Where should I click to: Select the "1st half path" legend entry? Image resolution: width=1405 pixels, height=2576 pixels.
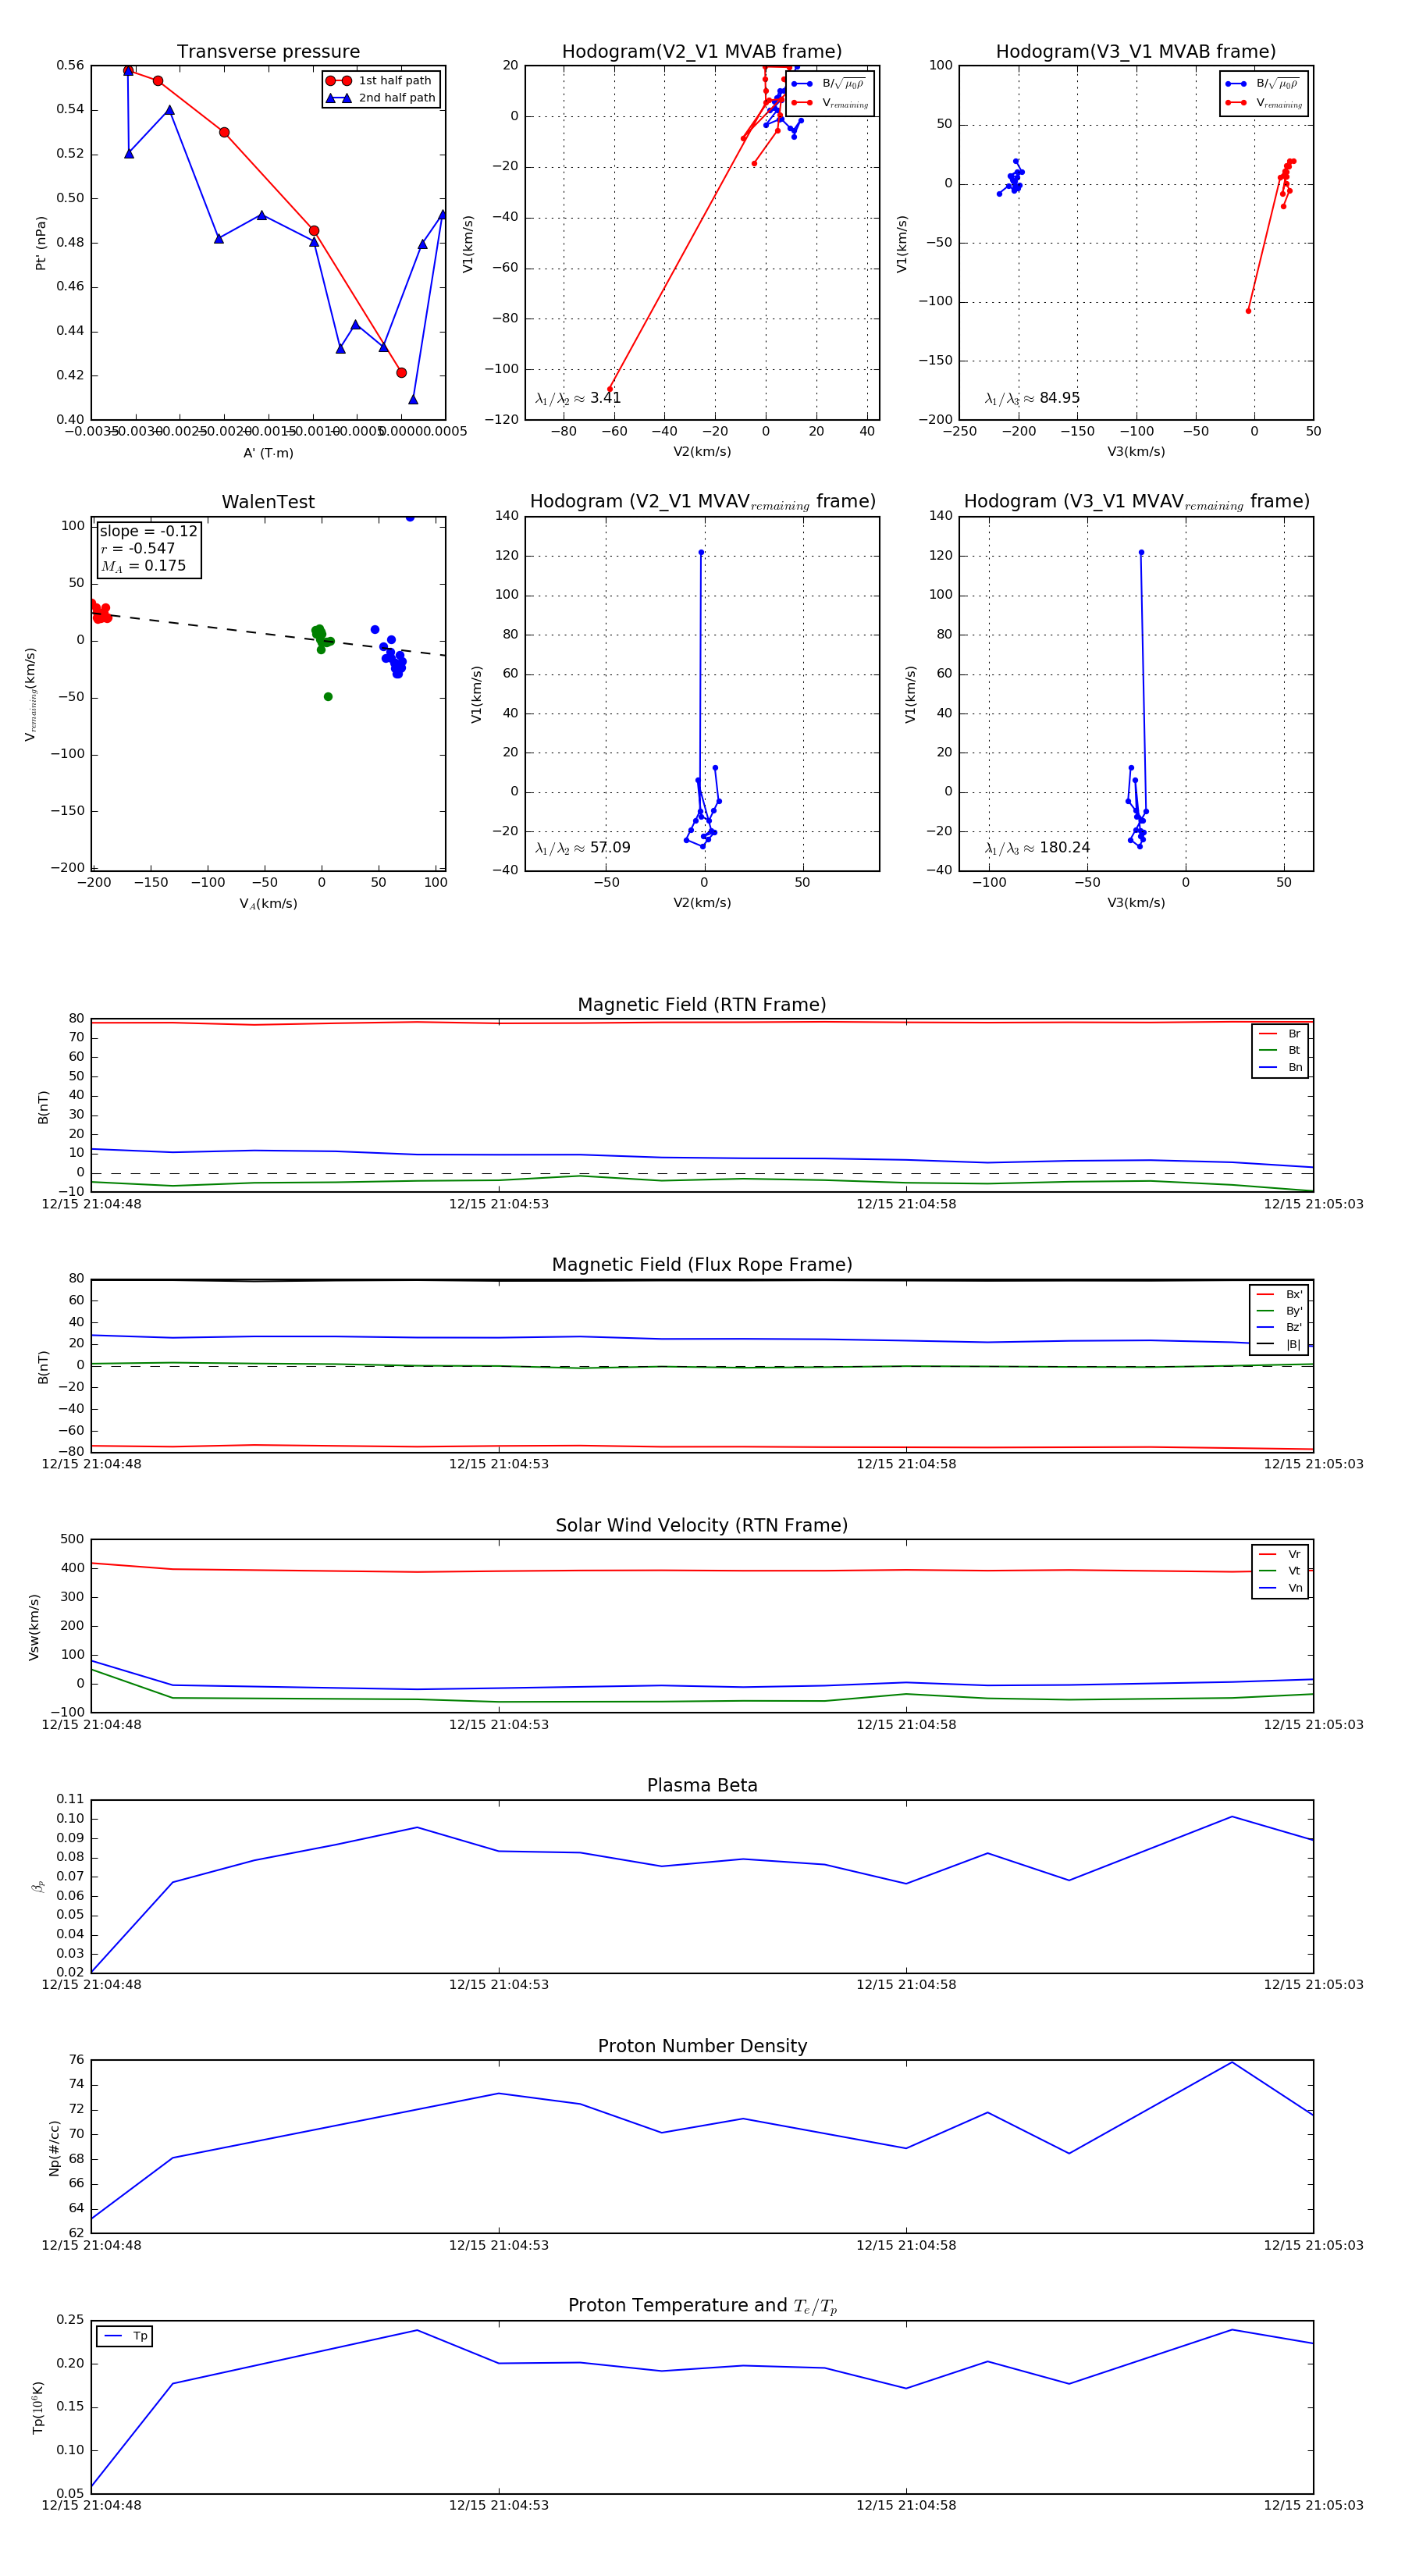pyautogui.click(x=381, y=81)
